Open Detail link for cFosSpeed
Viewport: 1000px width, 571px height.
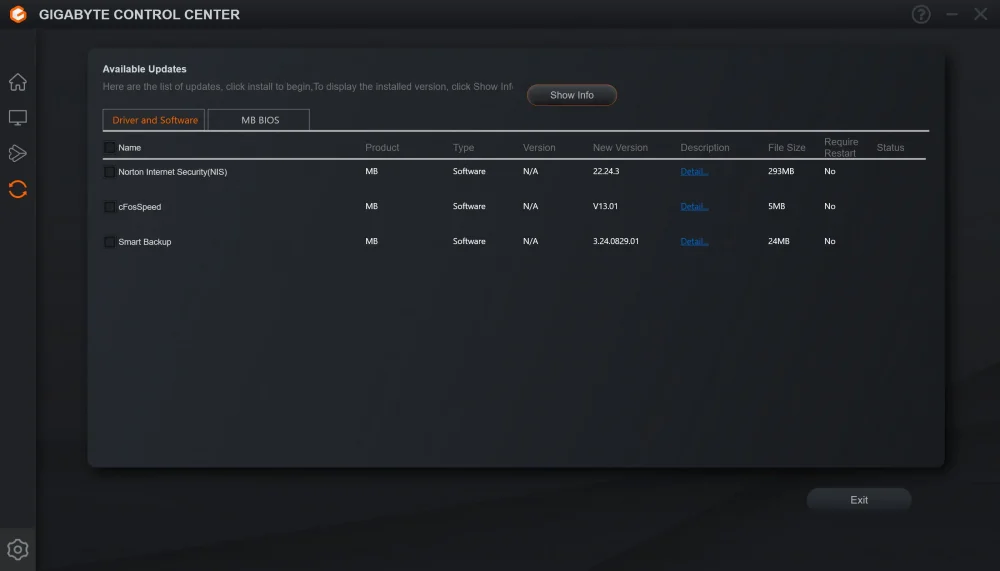pyautogui.click(x=694, y=207)
